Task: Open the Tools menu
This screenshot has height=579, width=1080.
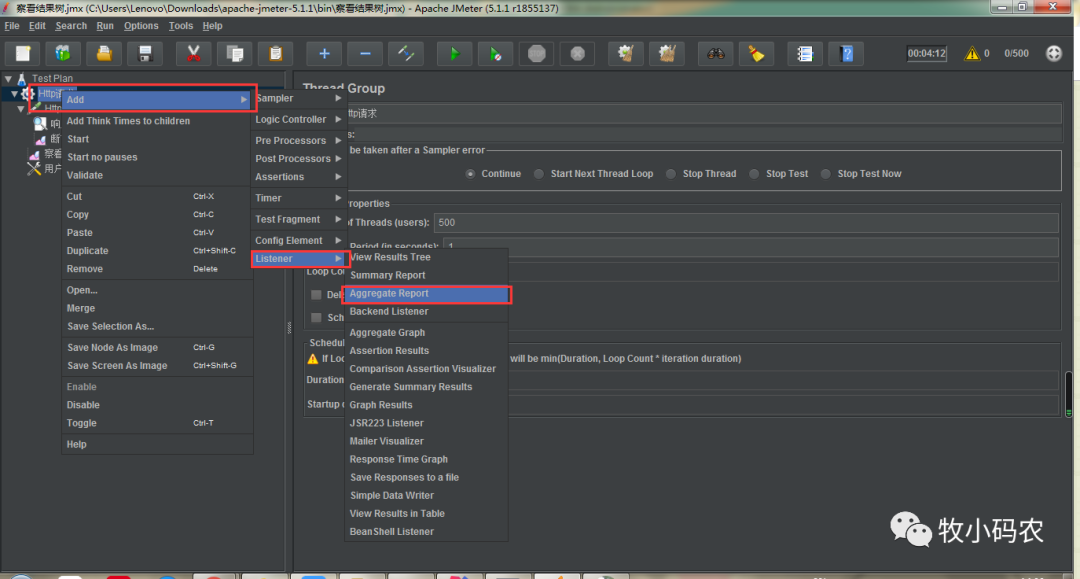Action: [180, 25]
